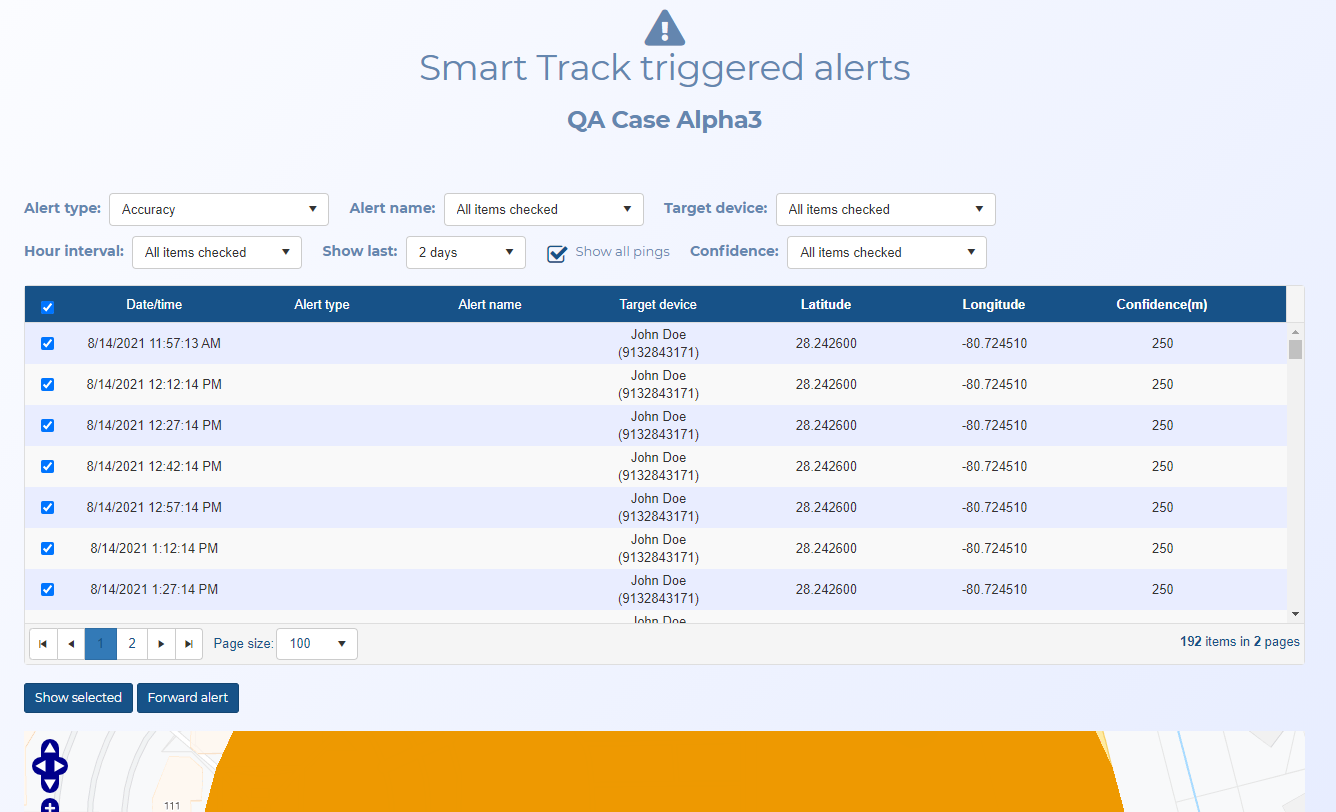
Task: Pan the map right with arrow control
Action: [x=61, y=766]
